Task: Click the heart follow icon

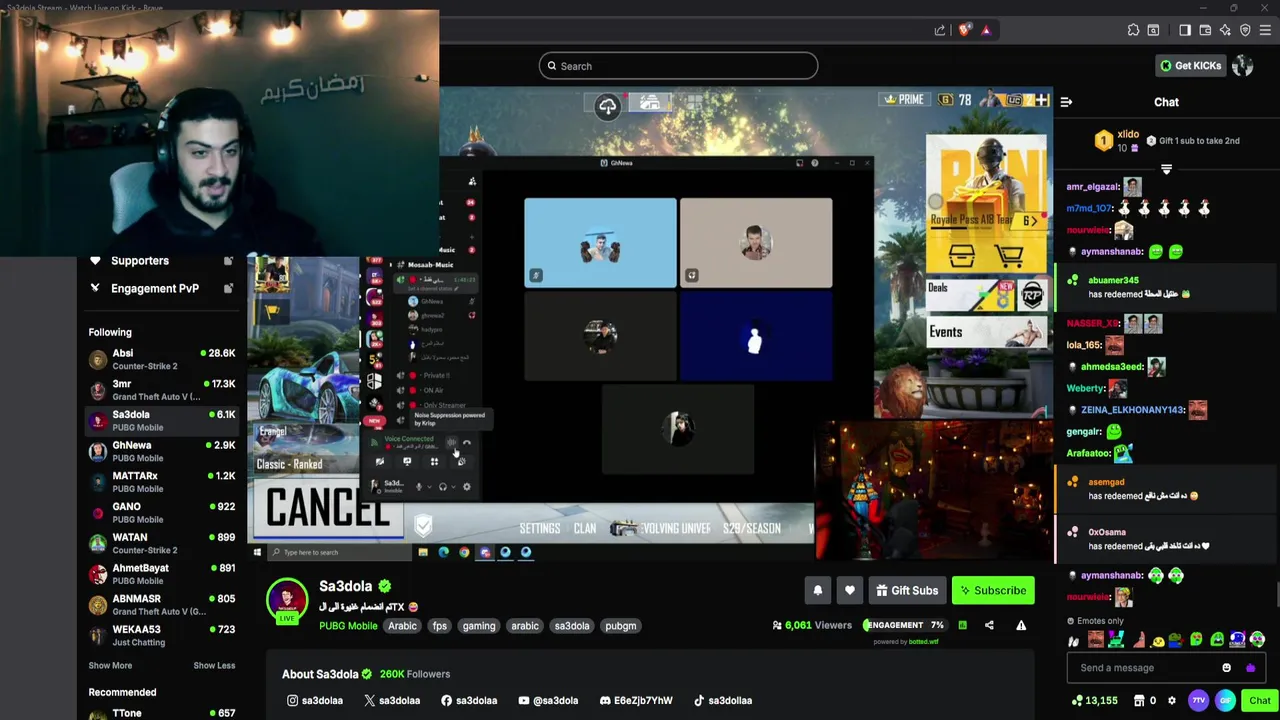Action: 849,591
